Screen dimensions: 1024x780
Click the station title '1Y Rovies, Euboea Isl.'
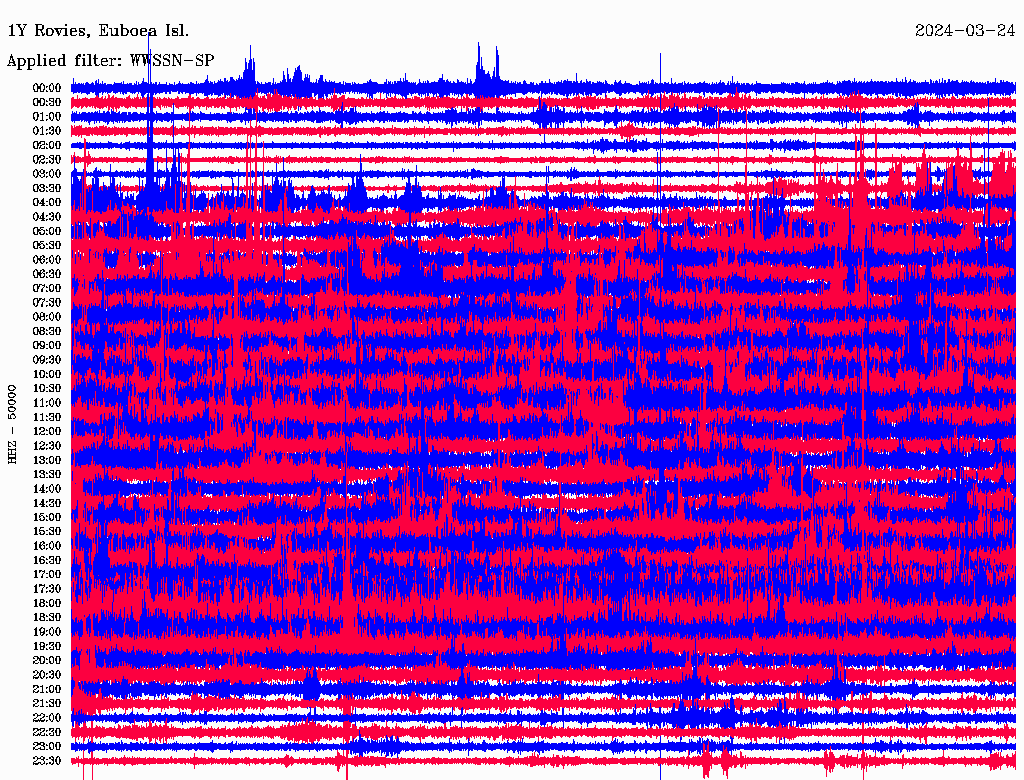click(x=98, y=31)
